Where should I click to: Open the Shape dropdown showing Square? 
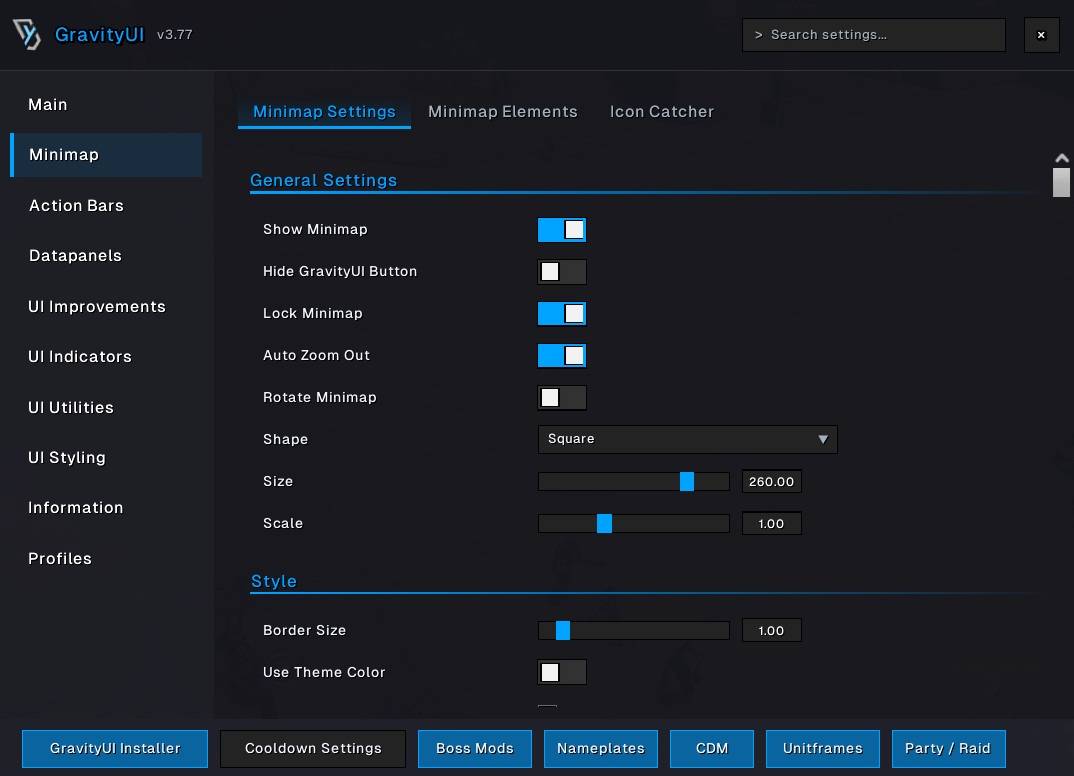coord(688,439)
